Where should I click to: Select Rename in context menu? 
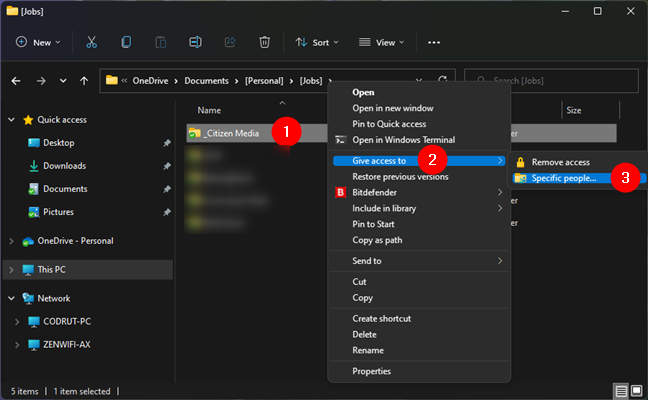419,350
